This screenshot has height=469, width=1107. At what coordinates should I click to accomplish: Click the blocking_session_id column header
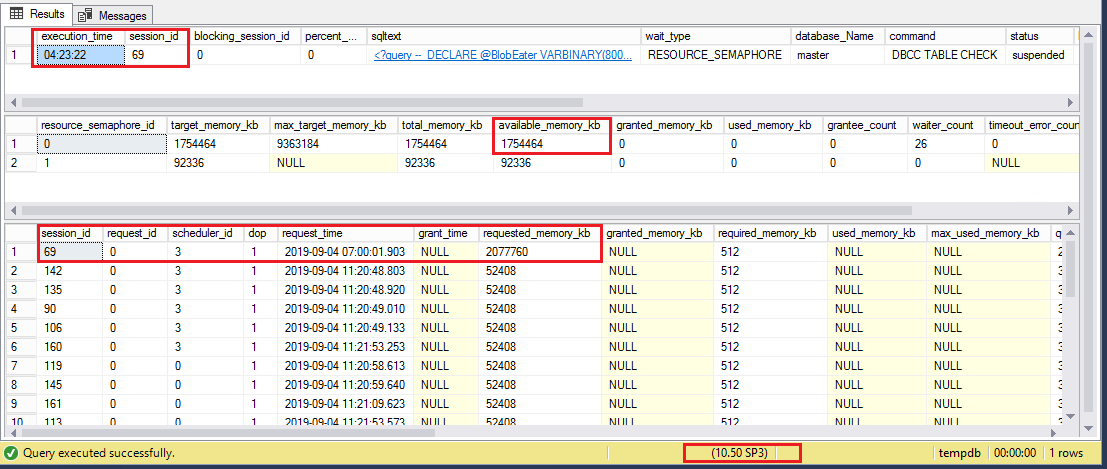coord(242,35)
